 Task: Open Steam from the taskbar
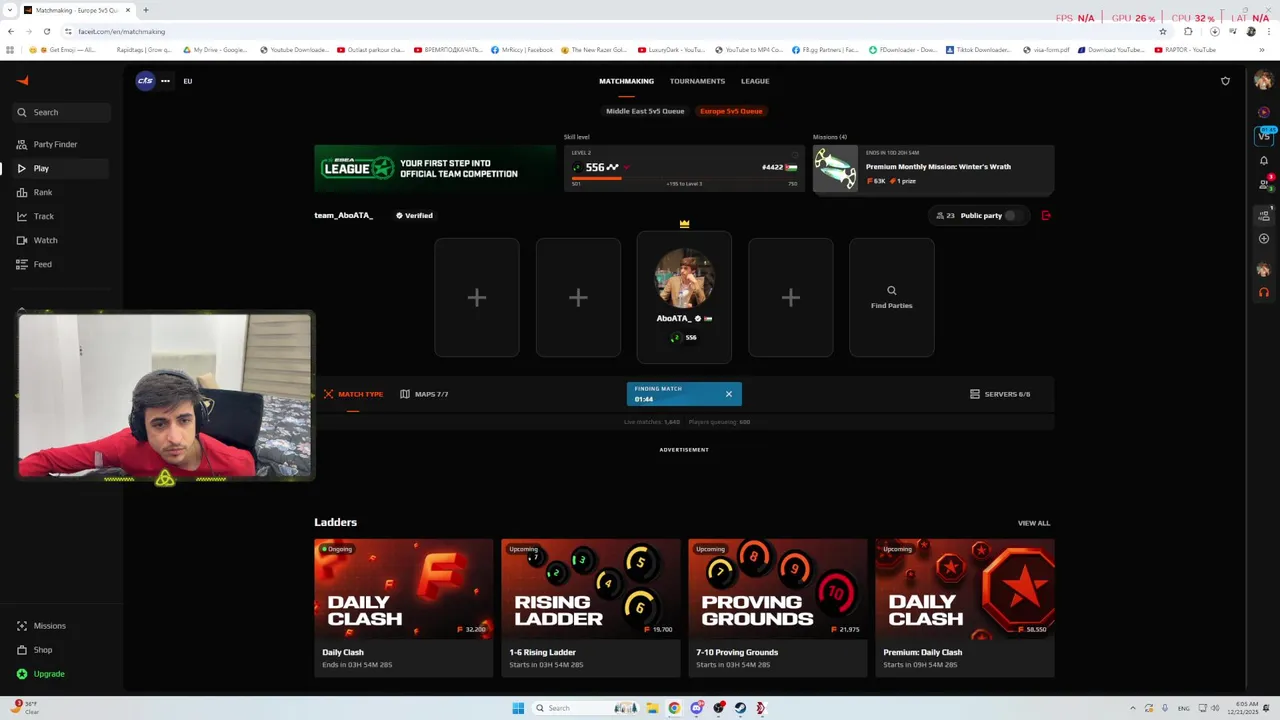tap(740, 708)
